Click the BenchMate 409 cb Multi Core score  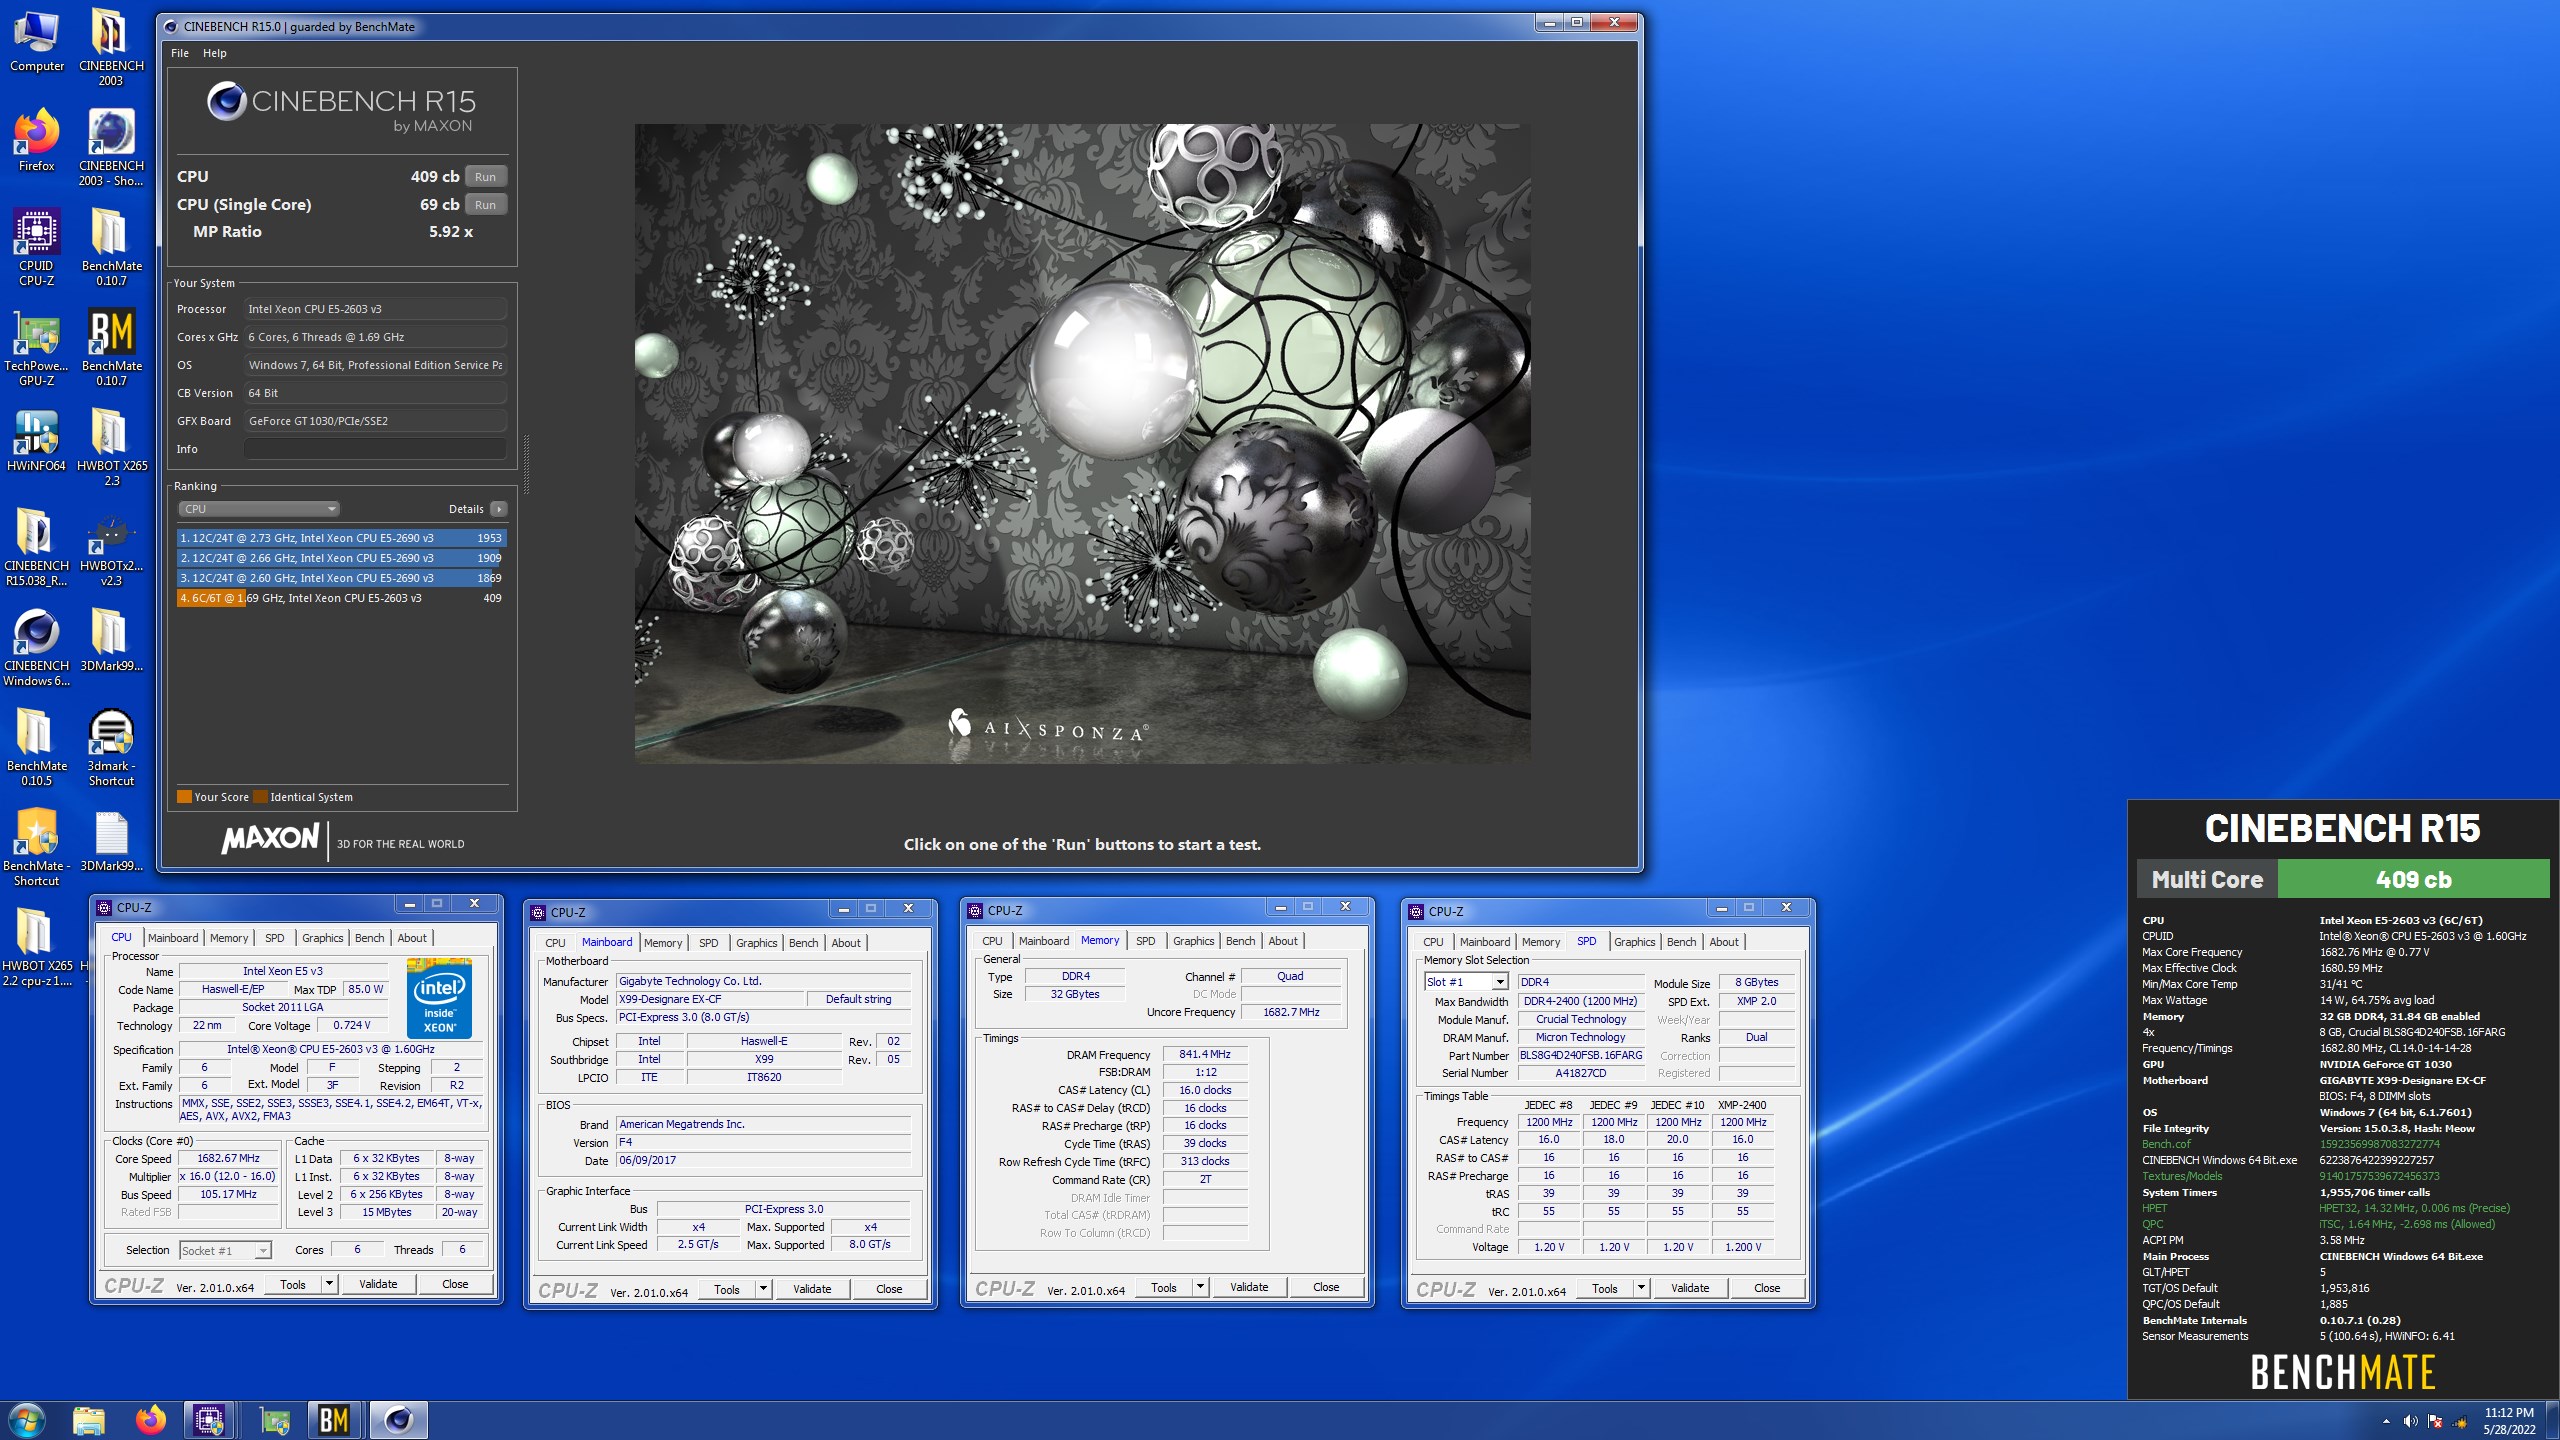pyautogui.click(x=2413, y=880)
